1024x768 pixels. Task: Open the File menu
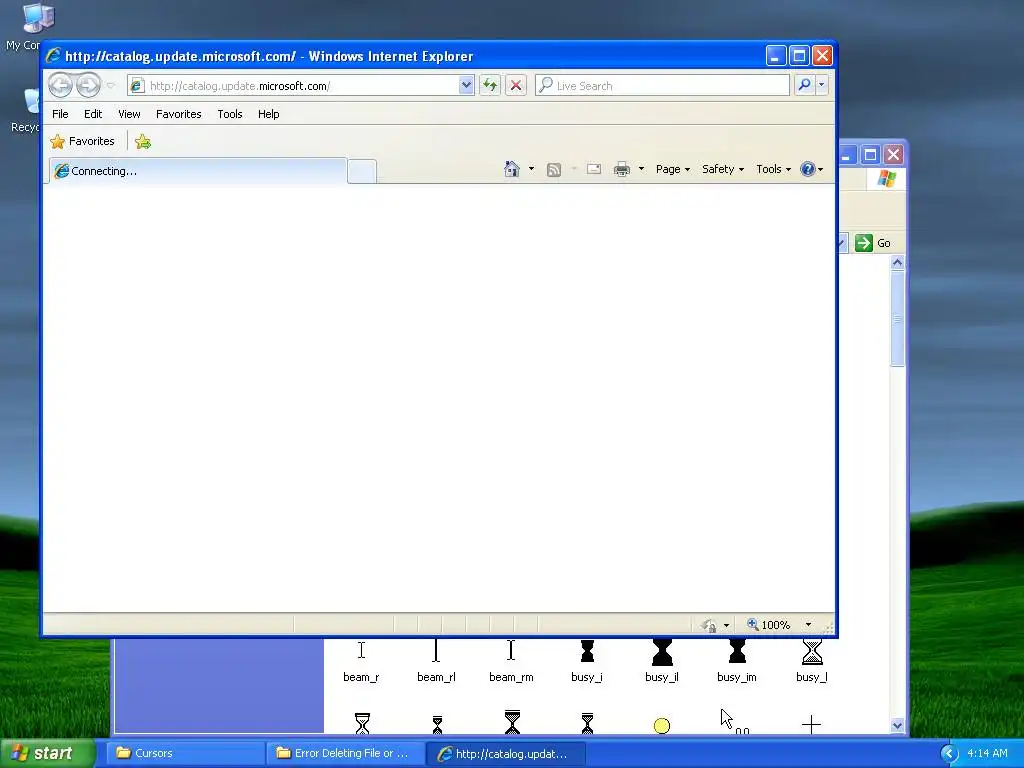coord(60,114)
